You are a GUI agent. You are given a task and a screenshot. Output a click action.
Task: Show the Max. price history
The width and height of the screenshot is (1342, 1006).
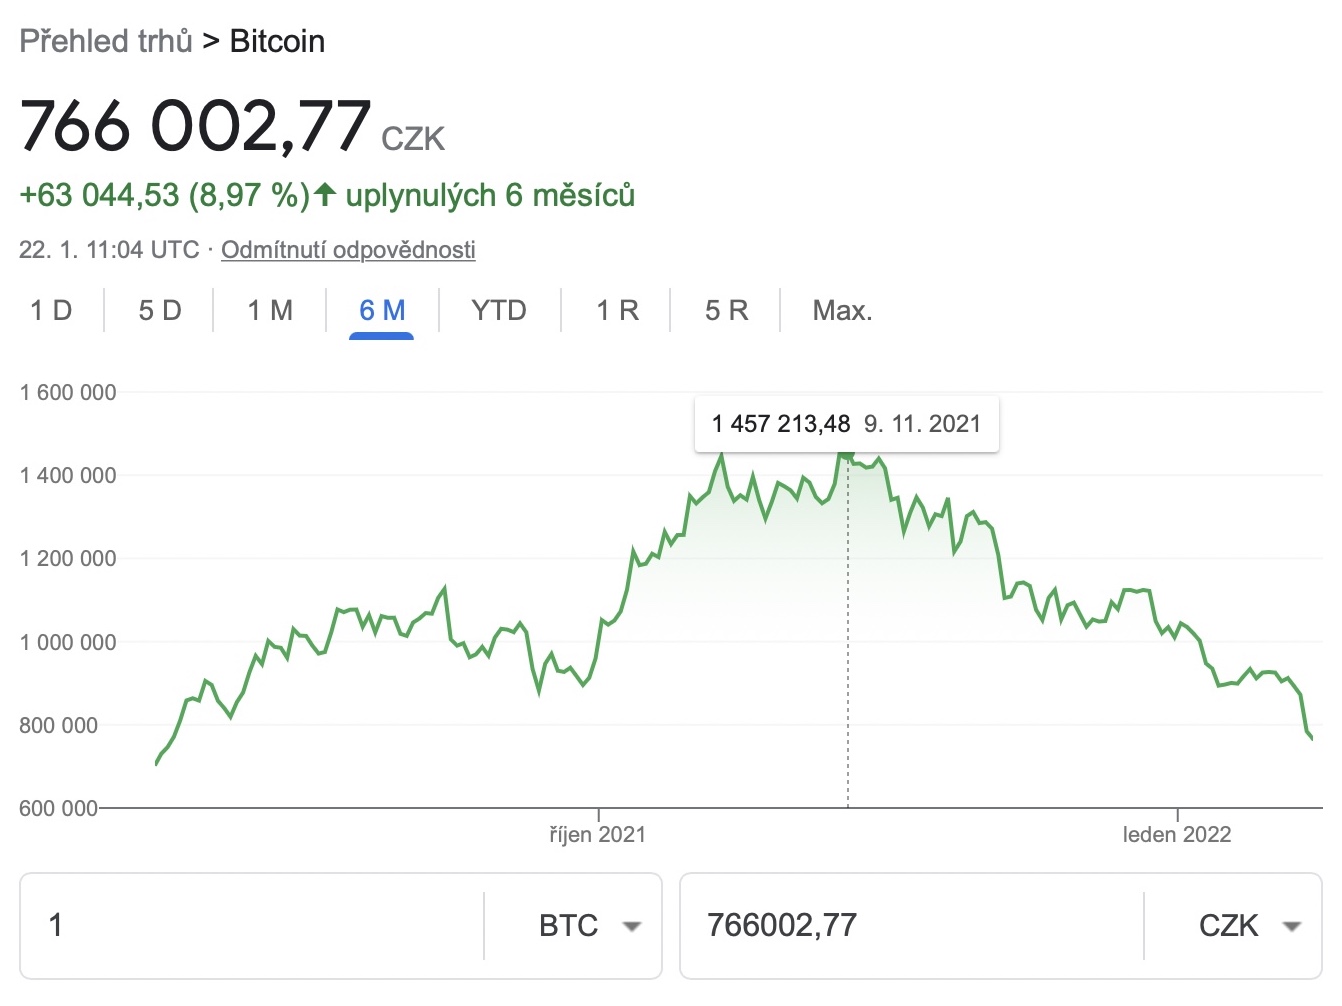[842, 311]
